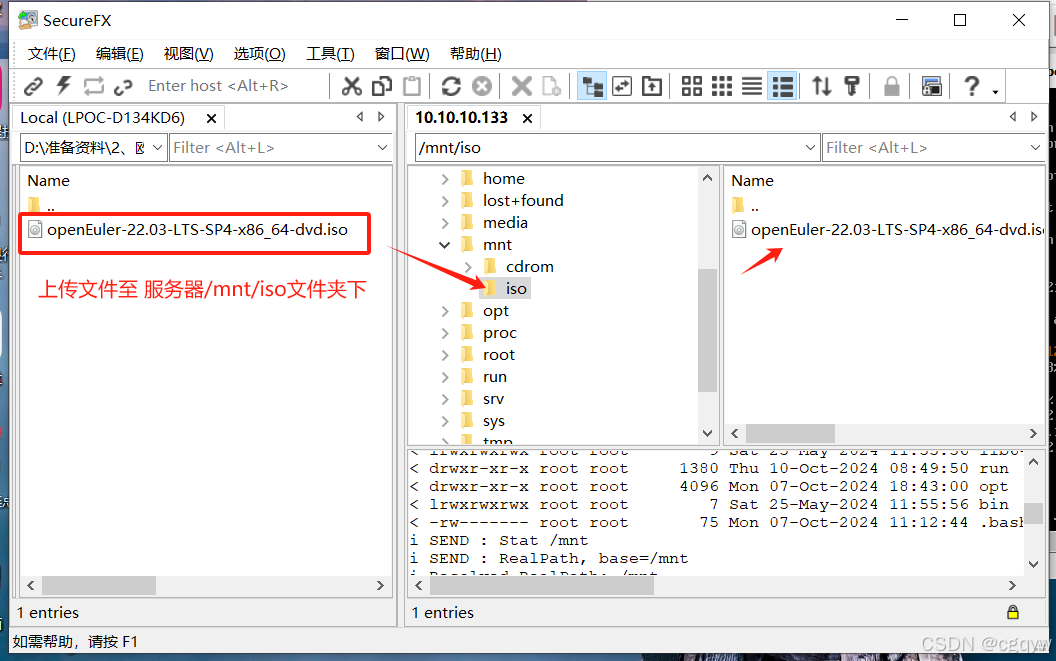This screenshot has width=1056, height=661.
Task: Click the Stop transfer icon
Action: (x=482, y=86)
